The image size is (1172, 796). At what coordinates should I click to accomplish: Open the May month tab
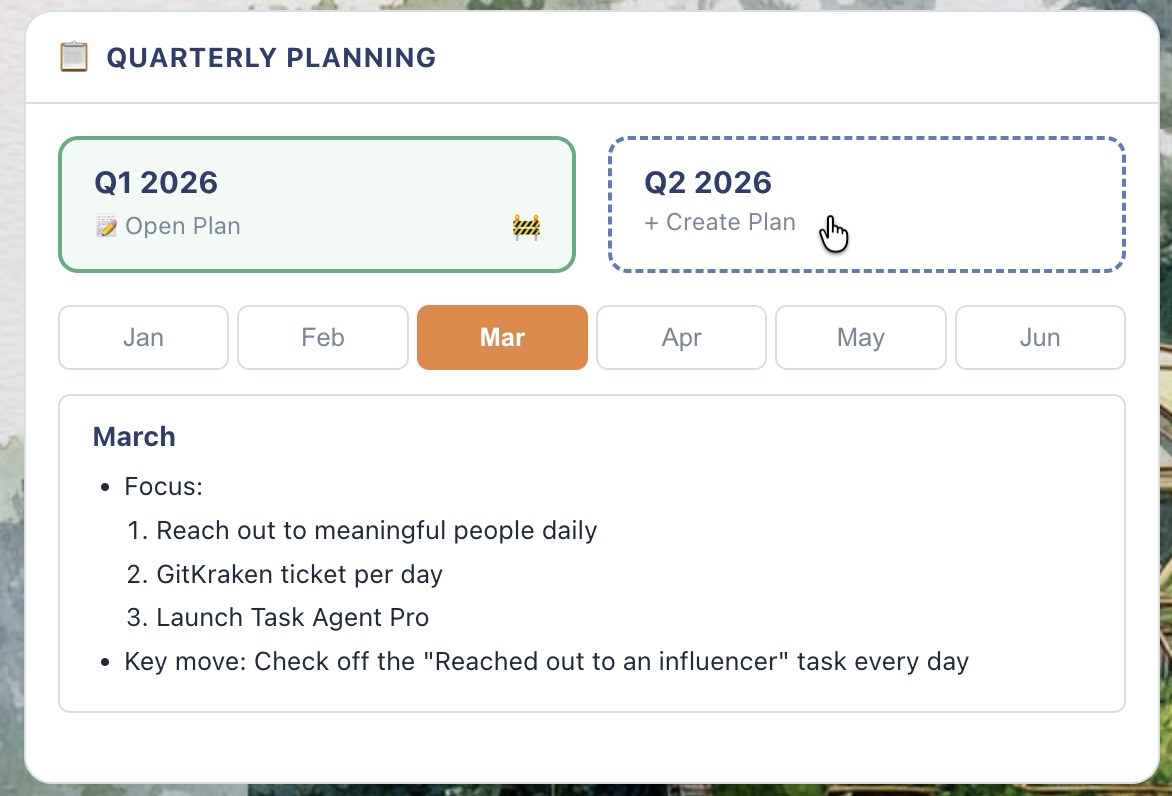point(860,338)
